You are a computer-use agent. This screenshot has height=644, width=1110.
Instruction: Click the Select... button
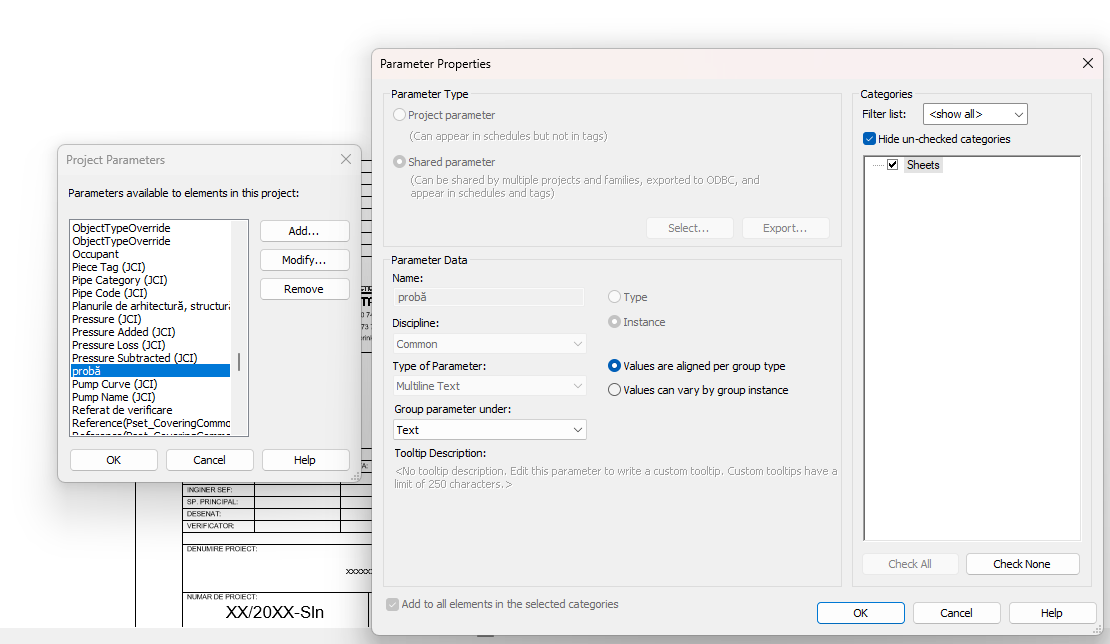pyautogui.click(x=689, y=228)
